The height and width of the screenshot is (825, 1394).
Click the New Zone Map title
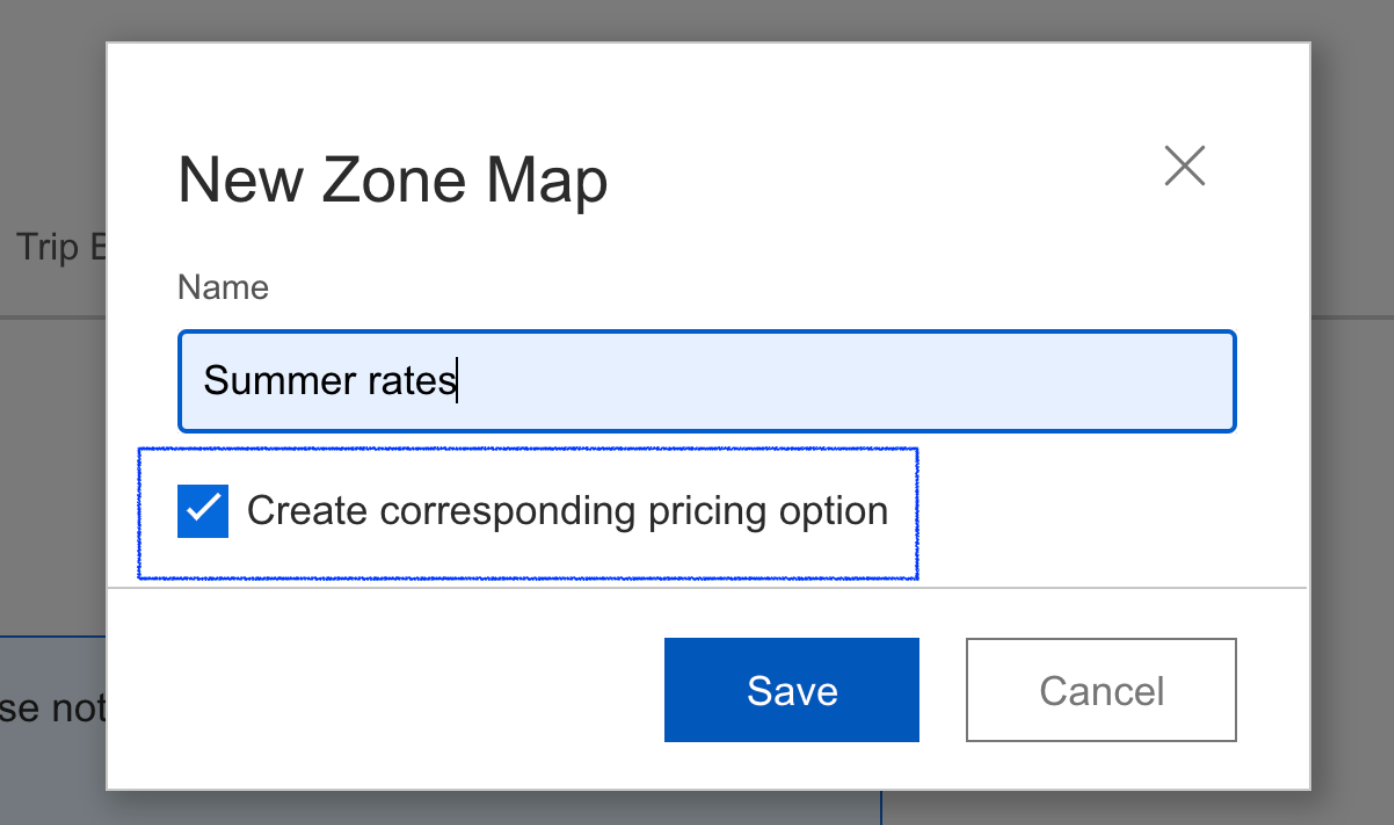(x=392, y=181)
